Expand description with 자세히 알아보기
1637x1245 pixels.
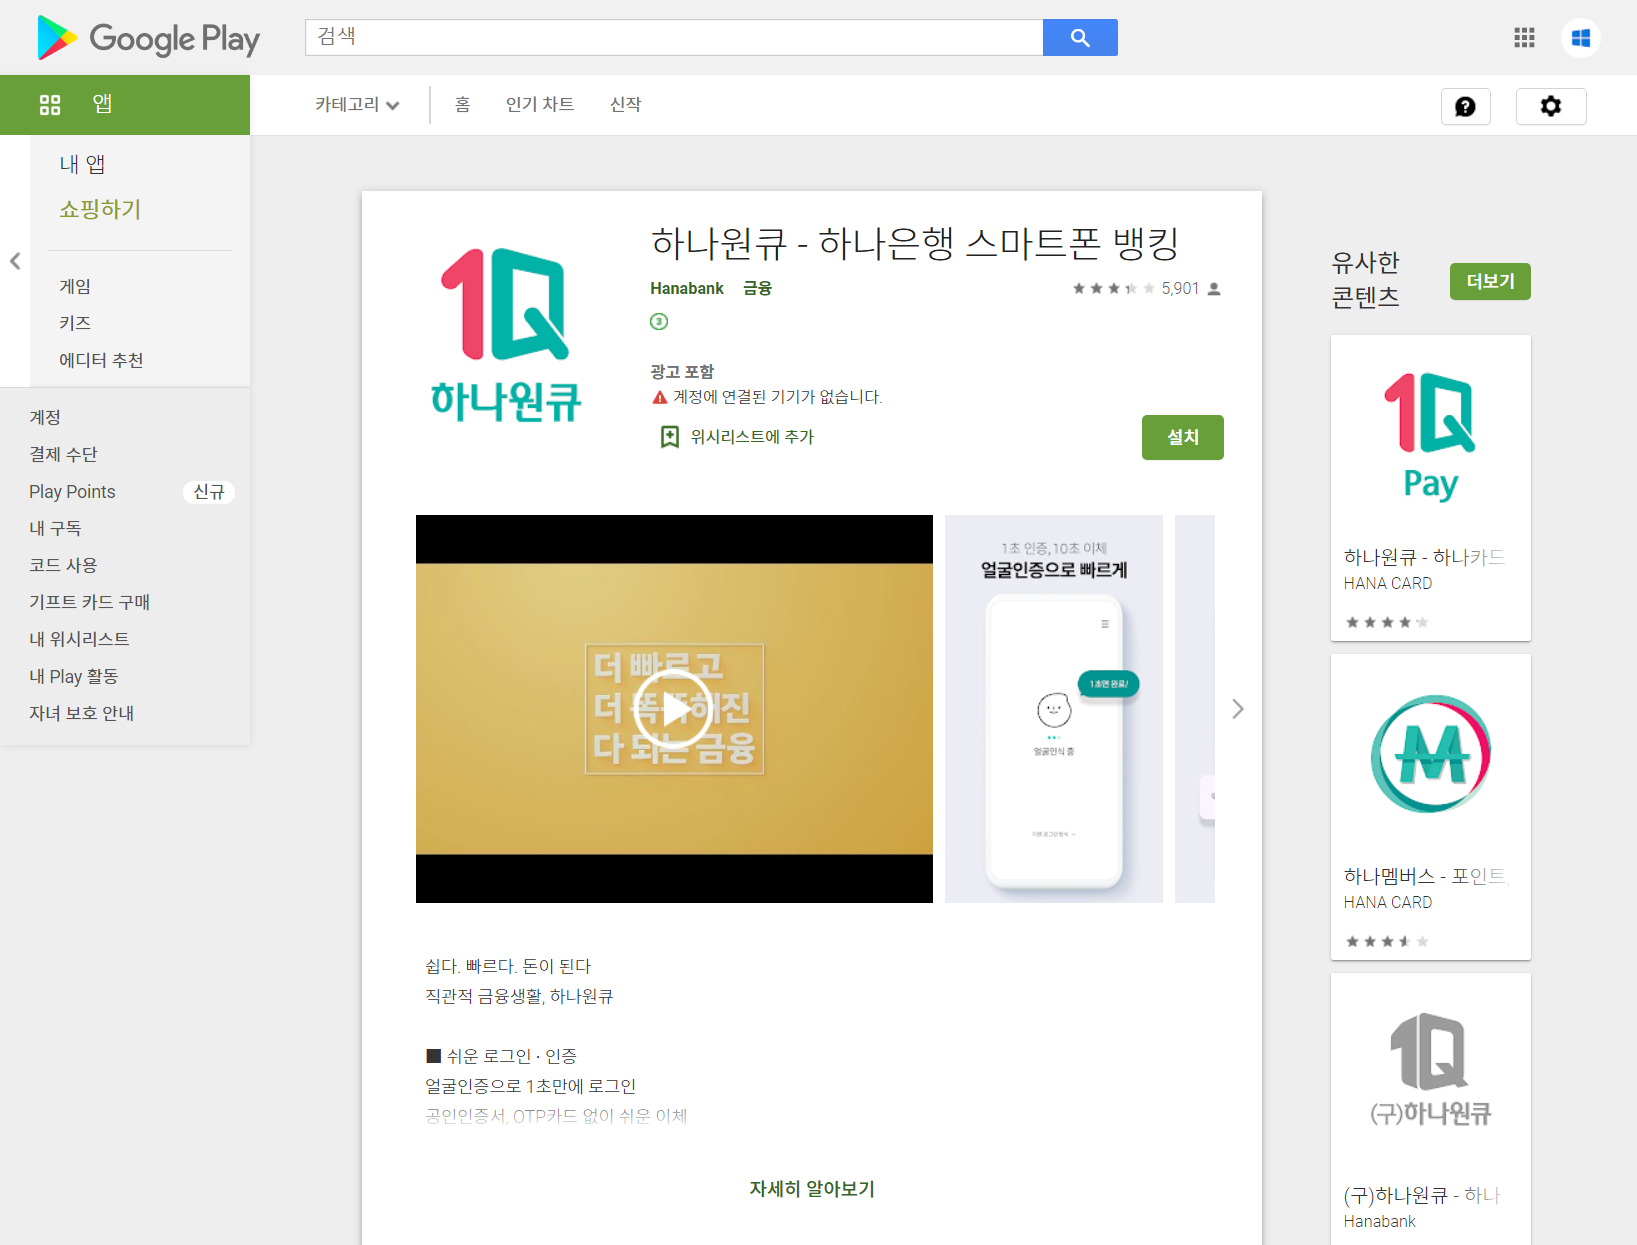pyautogui.click(x=812, y=1189)
